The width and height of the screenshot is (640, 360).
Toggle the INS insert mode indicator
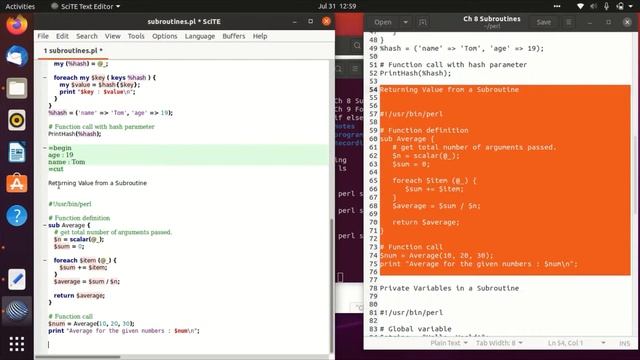tap(624, 343)
